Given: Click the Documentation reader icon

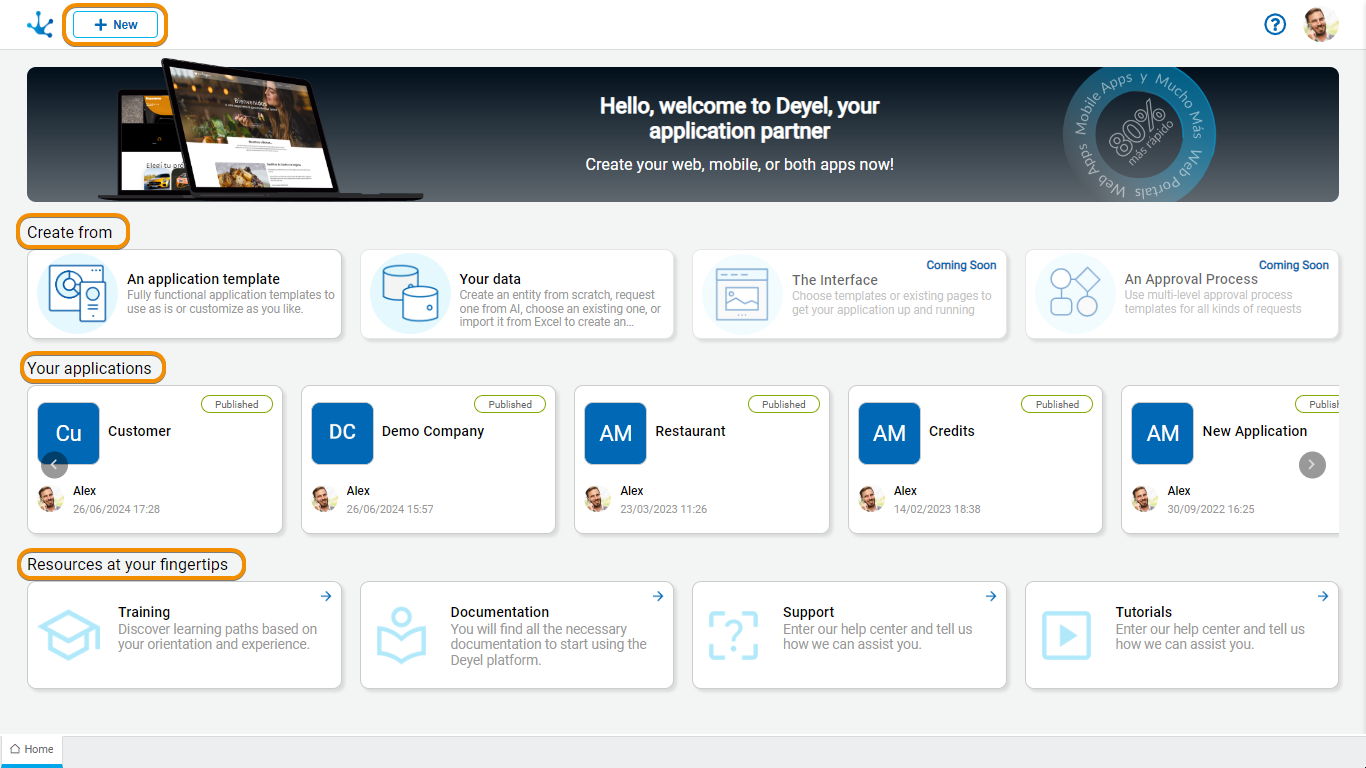Looking at the screenshot, I should point(401,635).
